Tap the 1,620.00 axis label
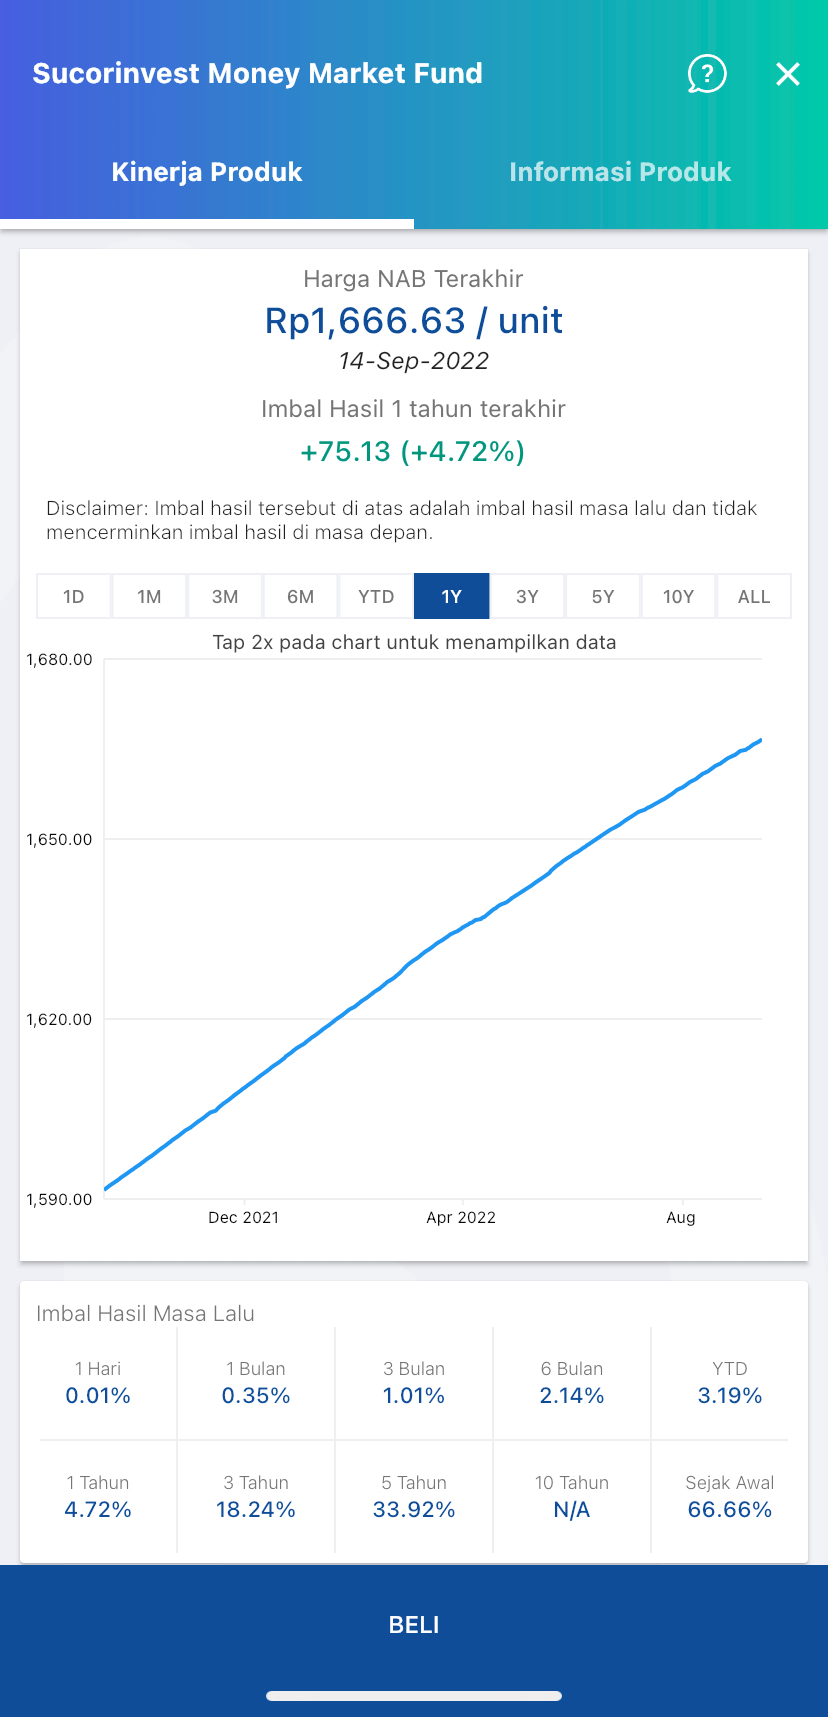 (59, 1020)
